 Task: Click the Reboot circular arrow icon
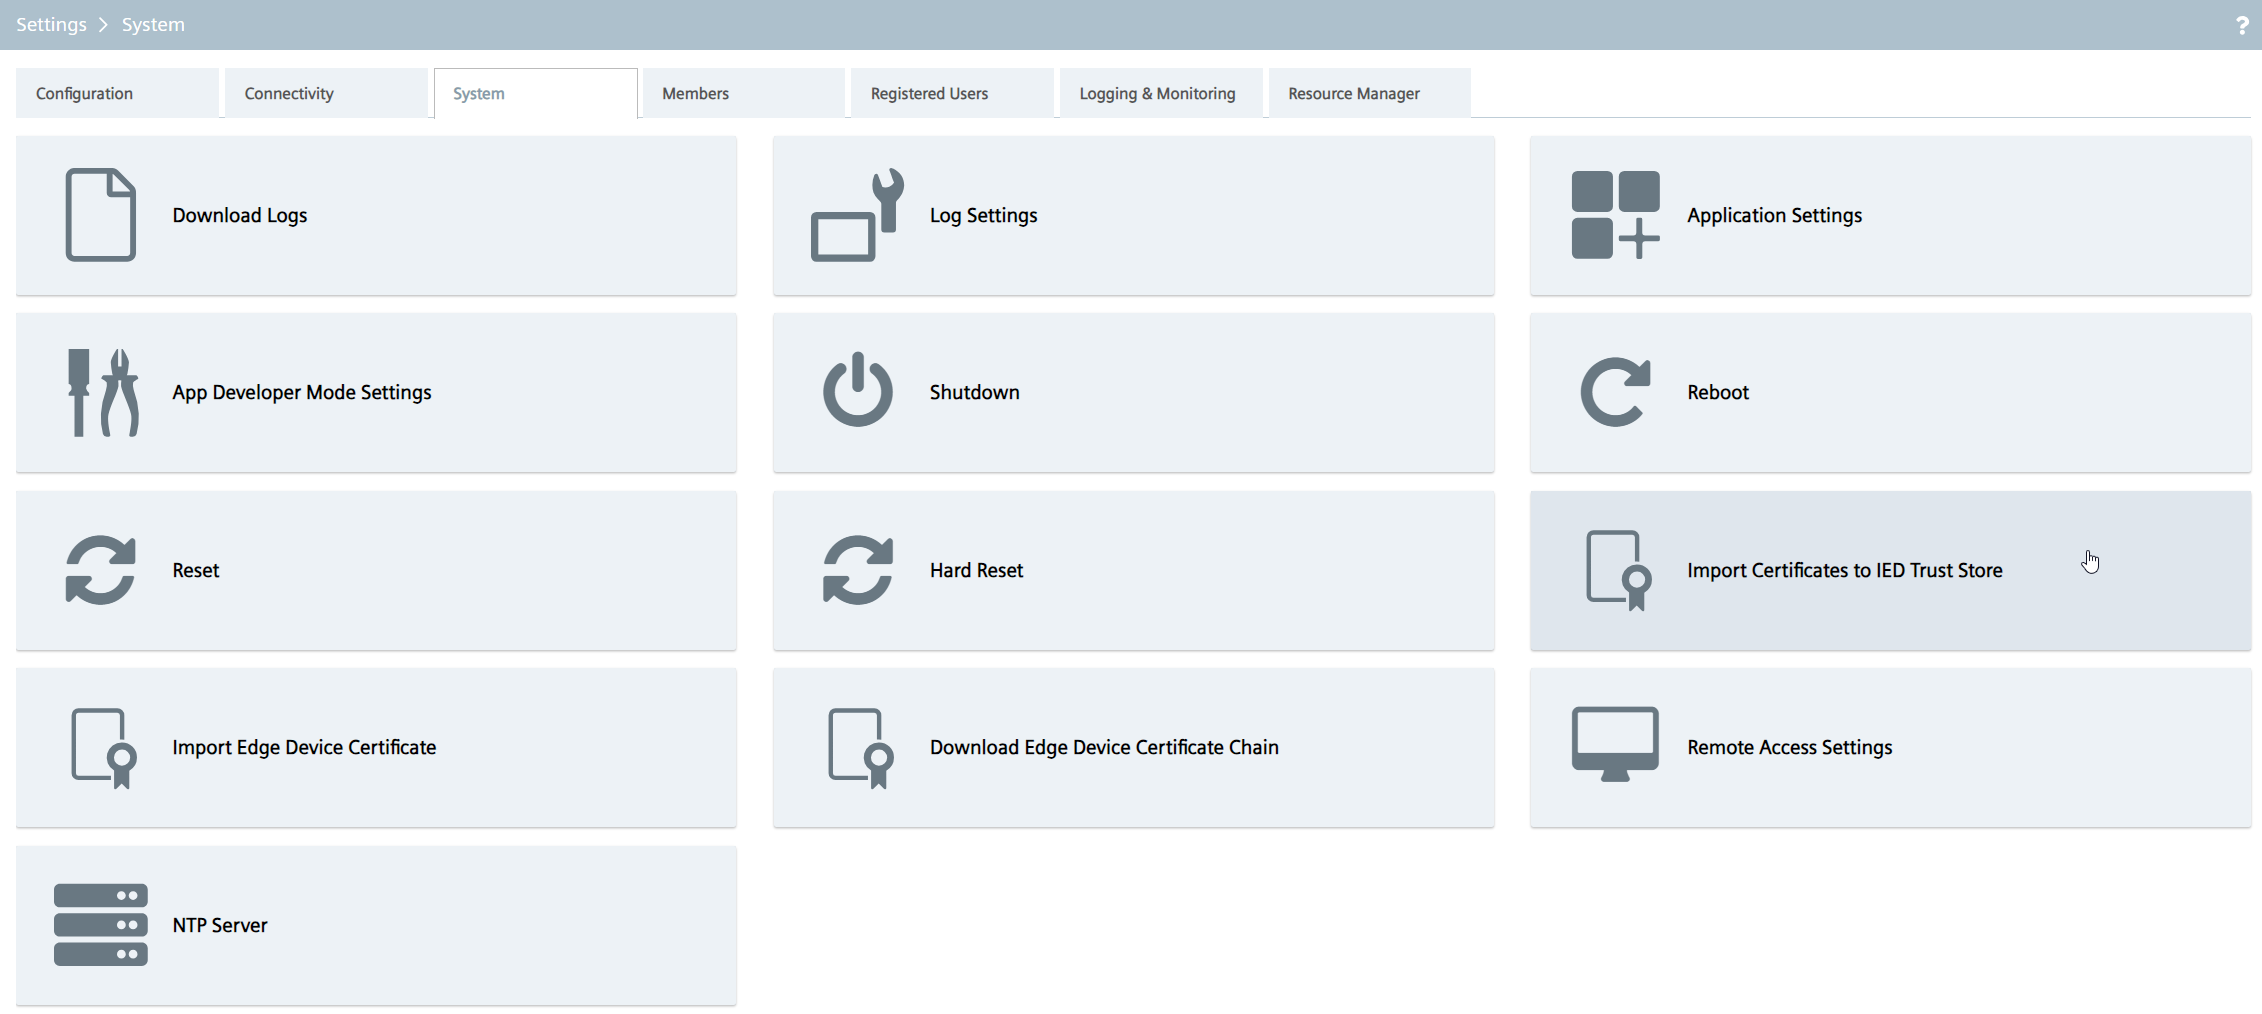point(1614,392)
